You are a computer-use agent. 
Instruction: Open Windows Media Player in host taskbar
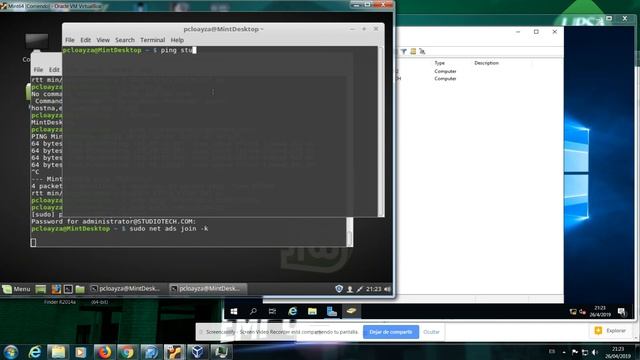(x=81, y=352)
